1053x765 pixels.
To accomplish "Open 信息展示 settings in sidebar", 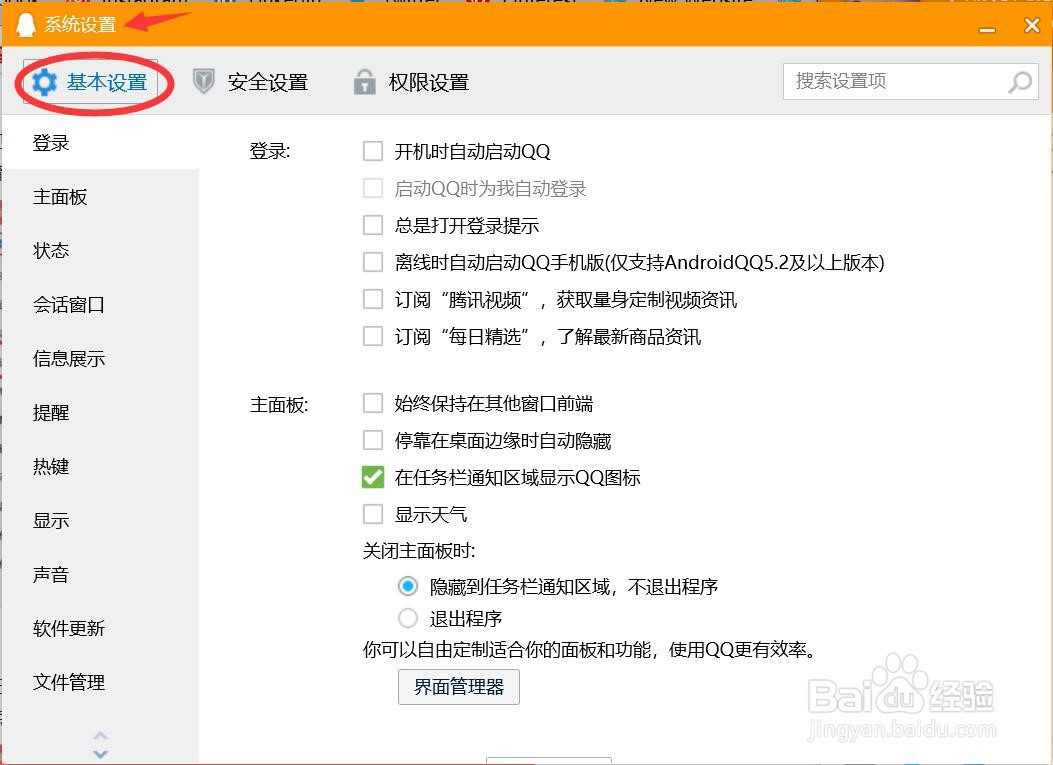I will point(101,359).
